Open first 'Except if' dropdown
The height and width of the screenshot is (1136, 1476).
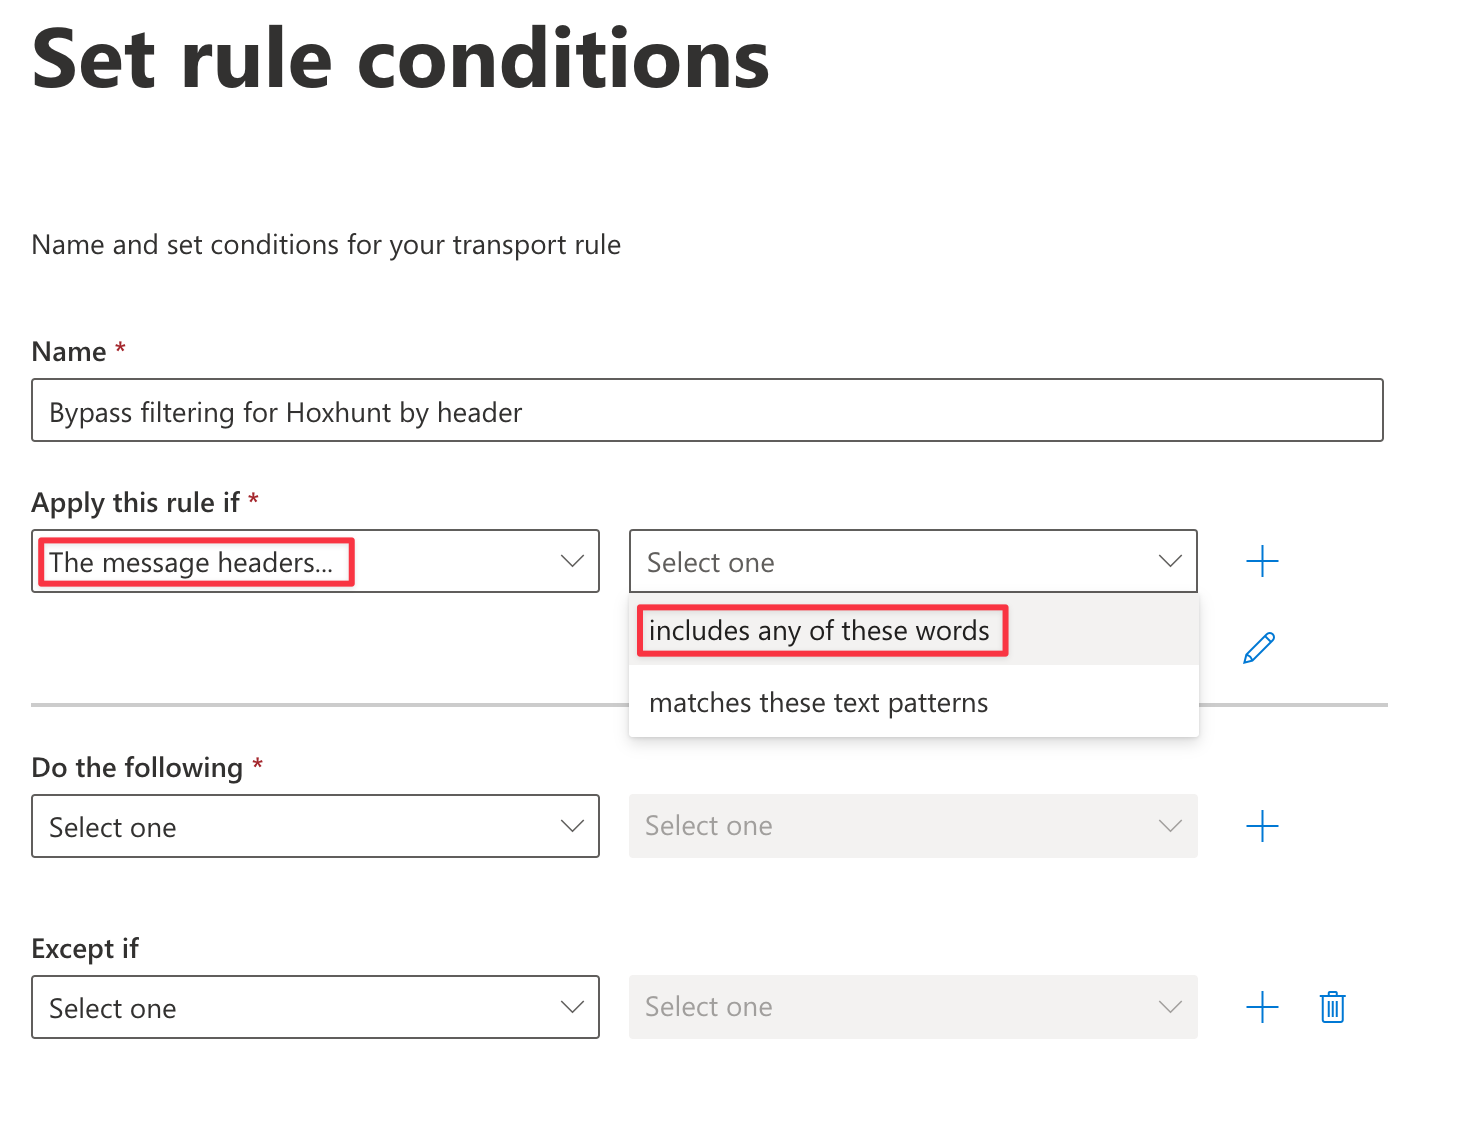pos(315,1007)
